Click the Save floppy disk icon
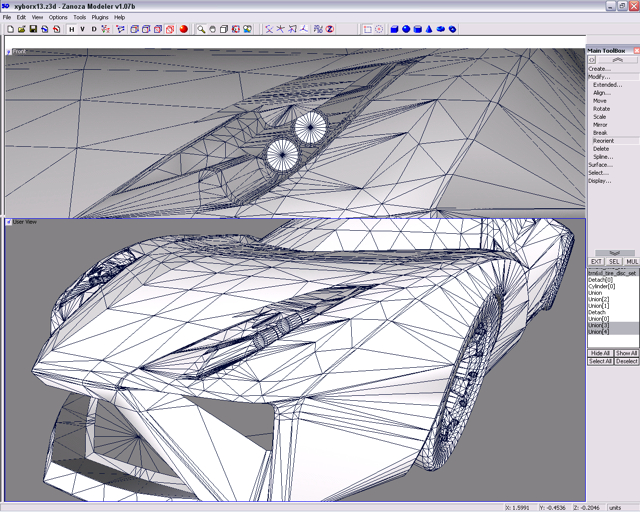The width and height of the screenshot is (640, 512). 33,29
